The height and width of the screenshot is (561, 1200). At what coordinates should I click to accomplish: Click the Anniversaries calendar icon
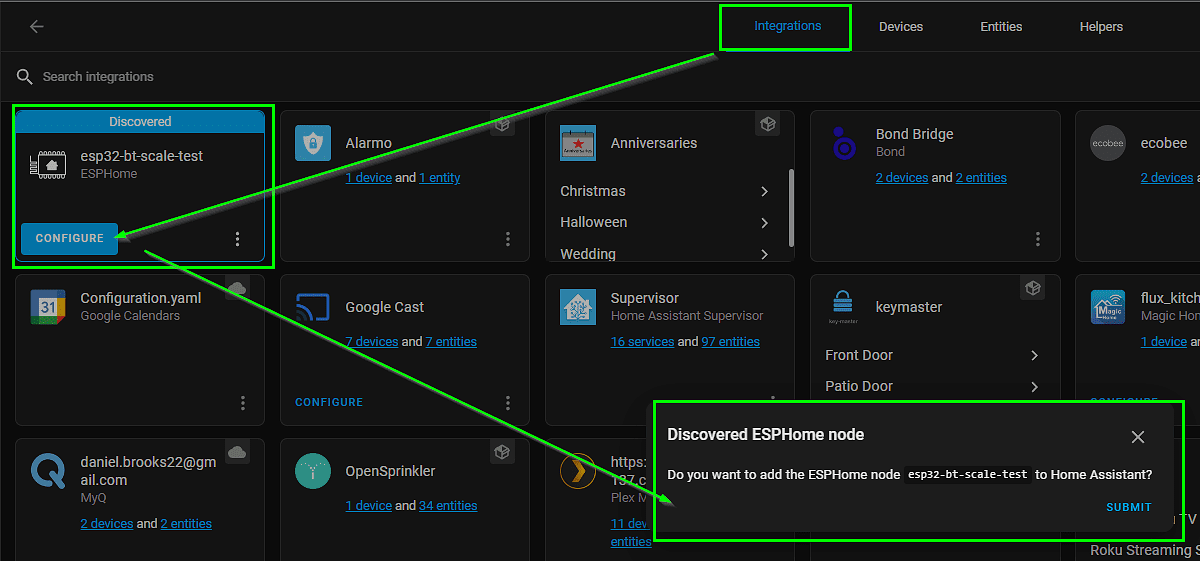pos(578,144)
